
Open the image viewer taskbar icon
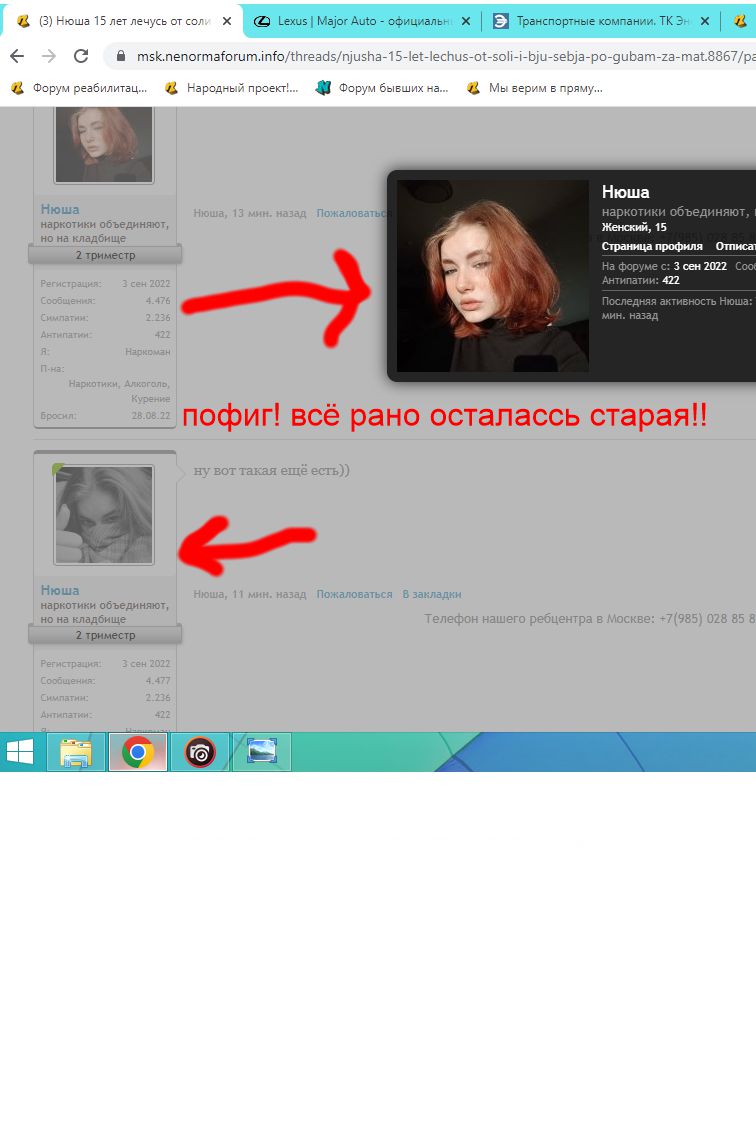261,752
